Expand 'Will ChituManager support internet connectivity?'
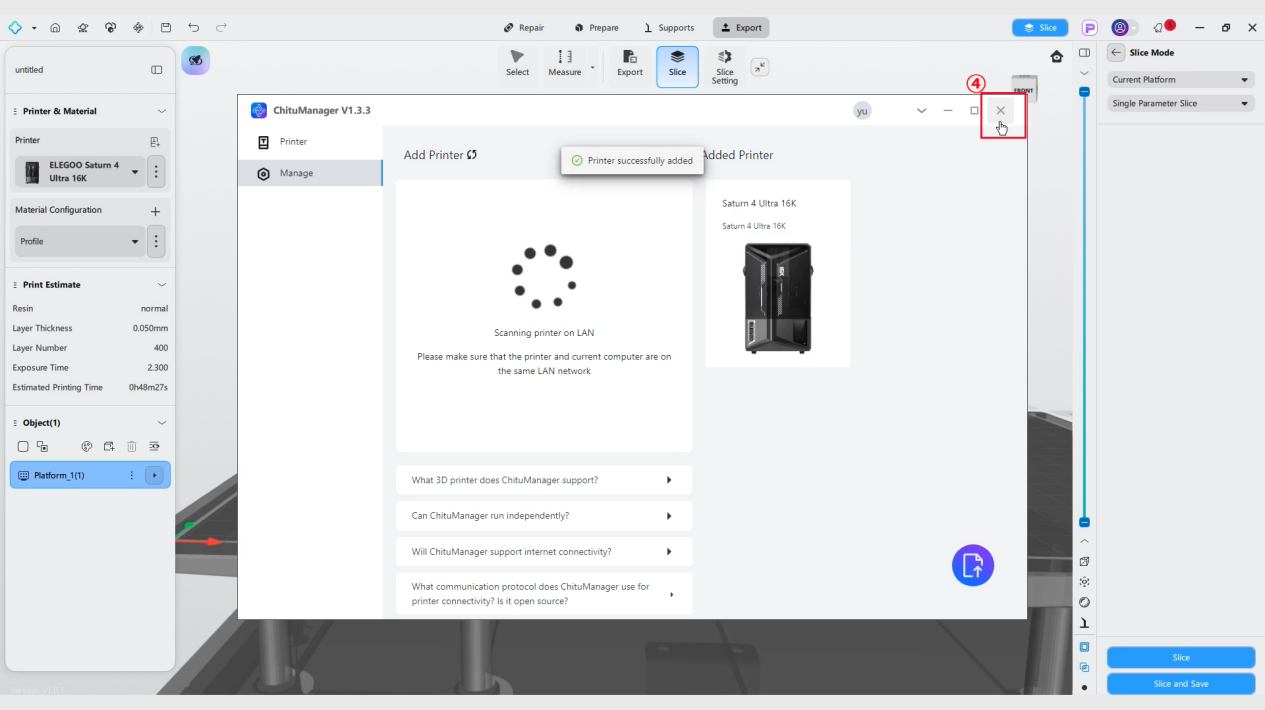1265x710 pixels. (x=544, y=552)
